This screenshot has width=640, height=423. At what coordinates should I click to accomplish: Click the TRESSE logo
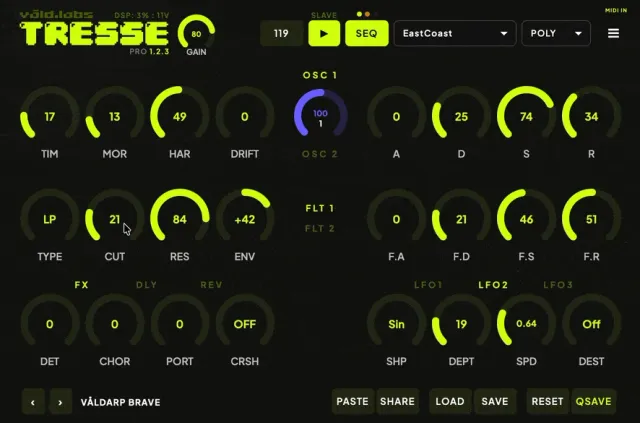94,33
